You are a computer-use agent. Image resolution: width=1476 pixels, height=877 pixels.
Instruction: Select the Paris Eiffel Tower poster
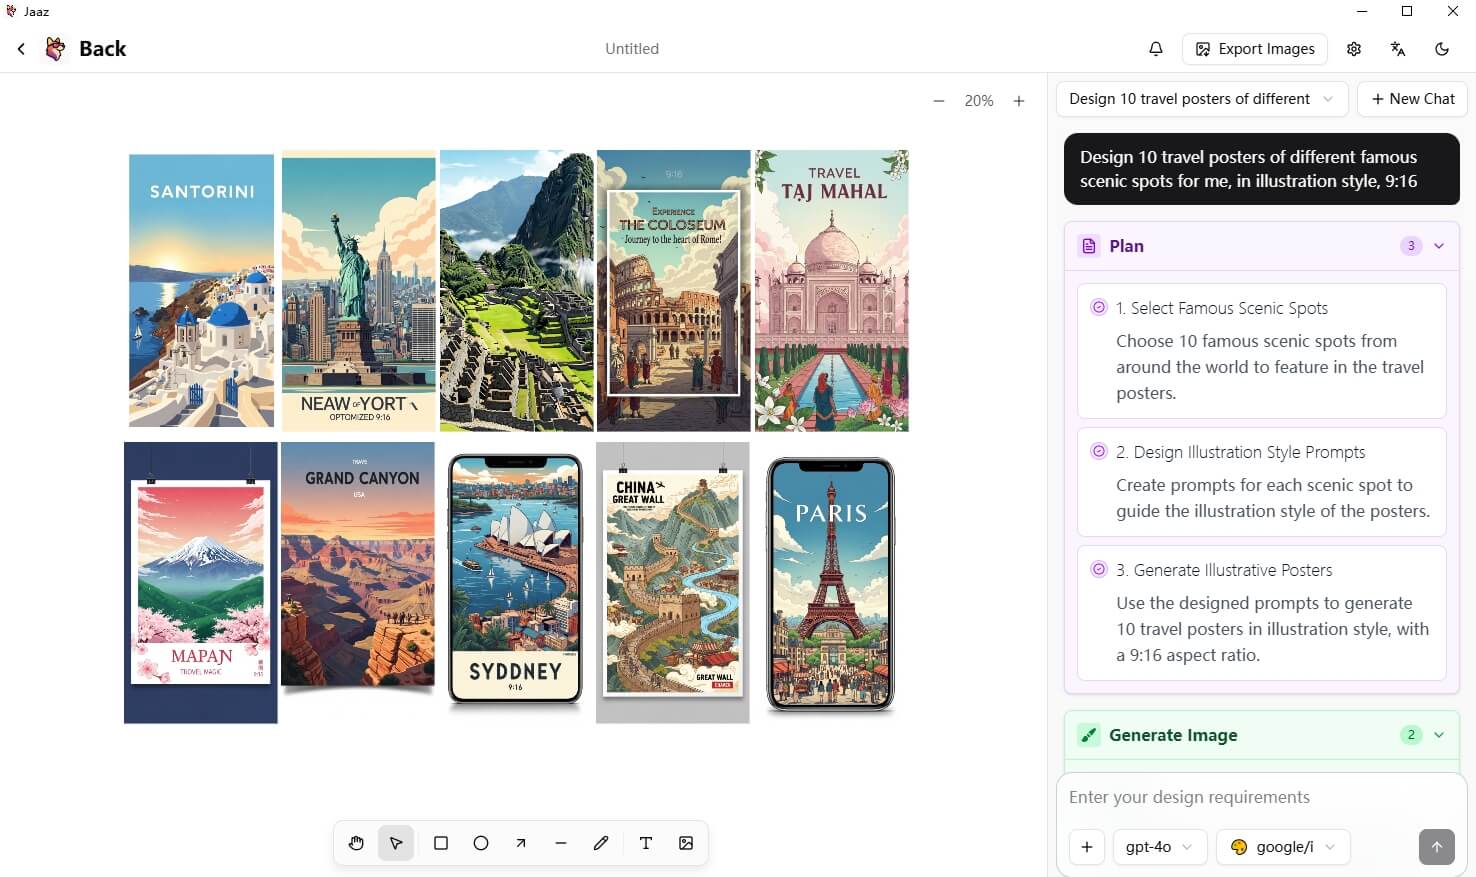(830, 584)
